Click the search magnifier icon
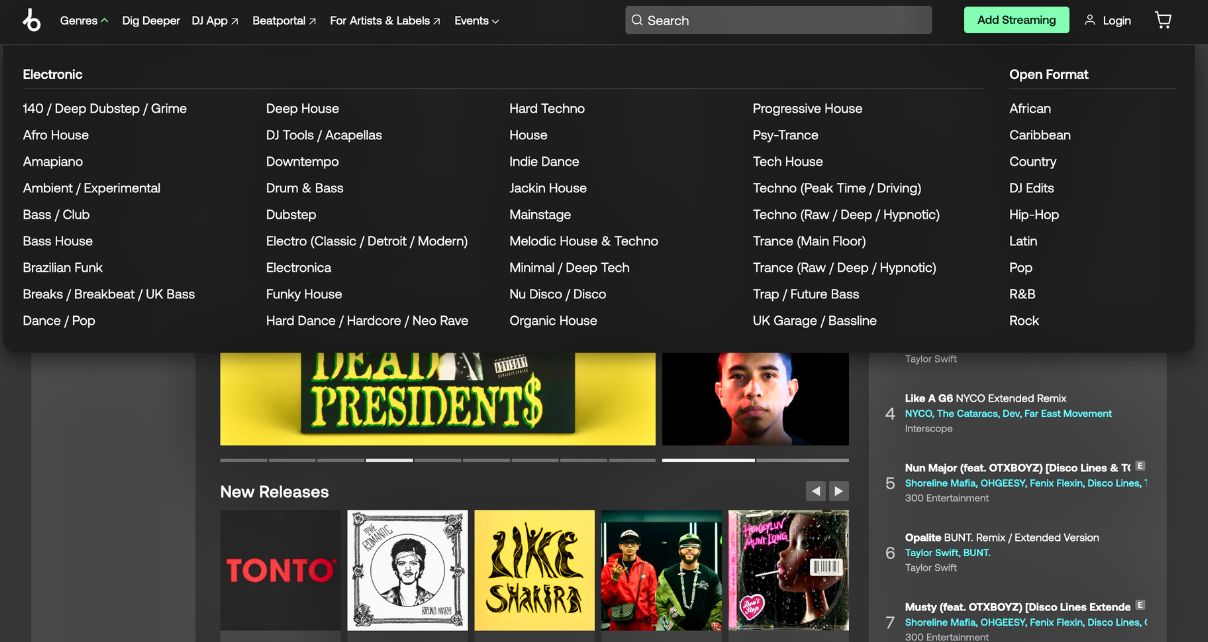The width and height of the screenshot is (1208, 642). pyautogui.click(x=636, y=20)
